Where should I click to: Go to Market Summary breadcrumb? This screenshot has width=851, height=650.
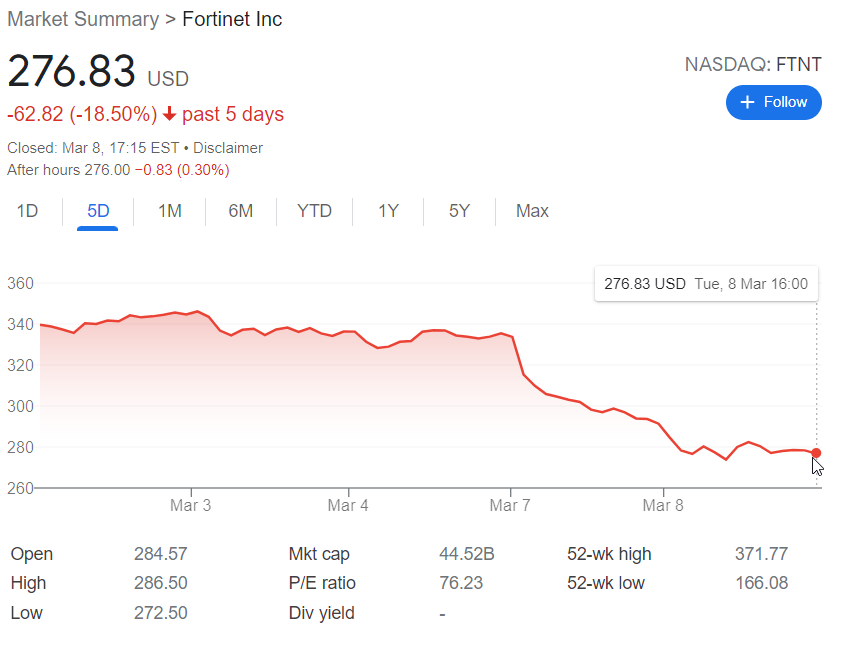(x=83, y=19)
